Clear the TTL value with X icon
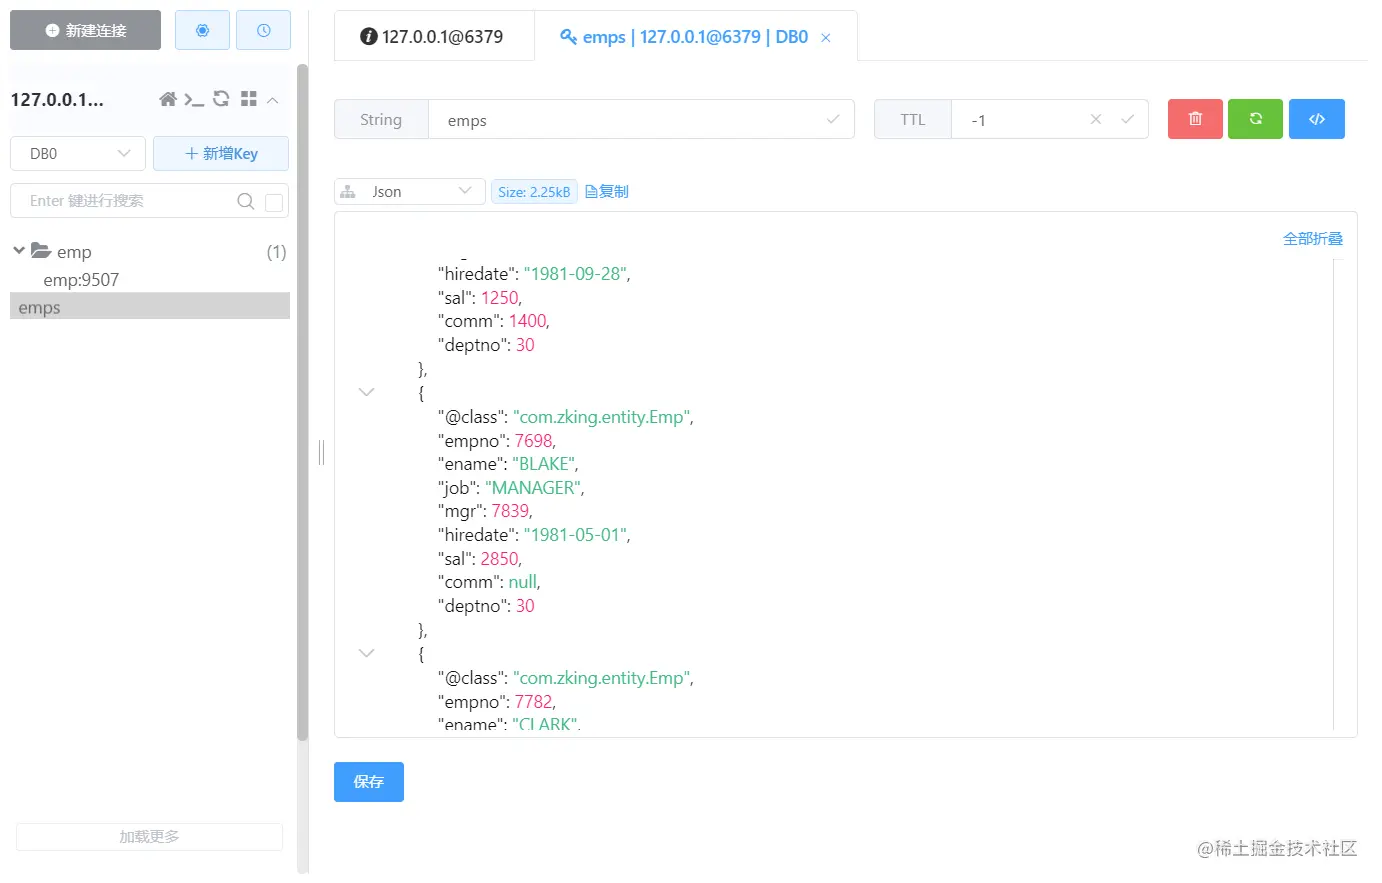The image size is (1382, 883). (x=1096, y=119)
